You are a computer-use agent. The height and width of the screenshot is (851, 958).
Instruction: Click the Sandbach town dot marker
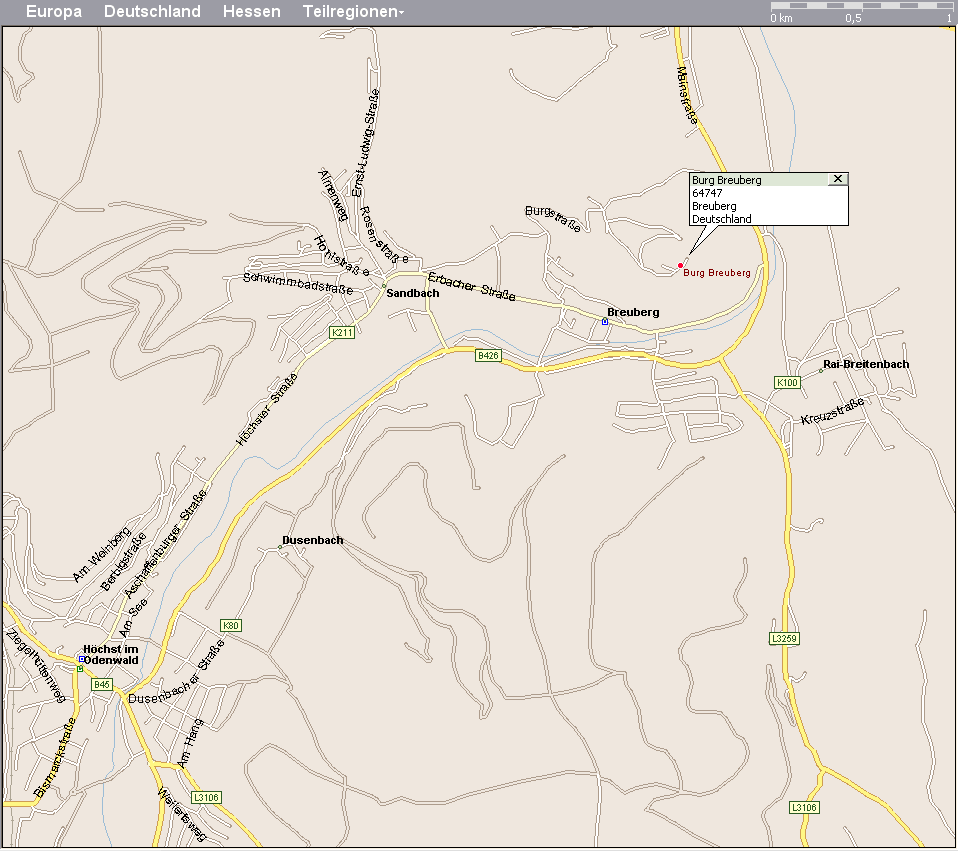[x=384, y=286]
